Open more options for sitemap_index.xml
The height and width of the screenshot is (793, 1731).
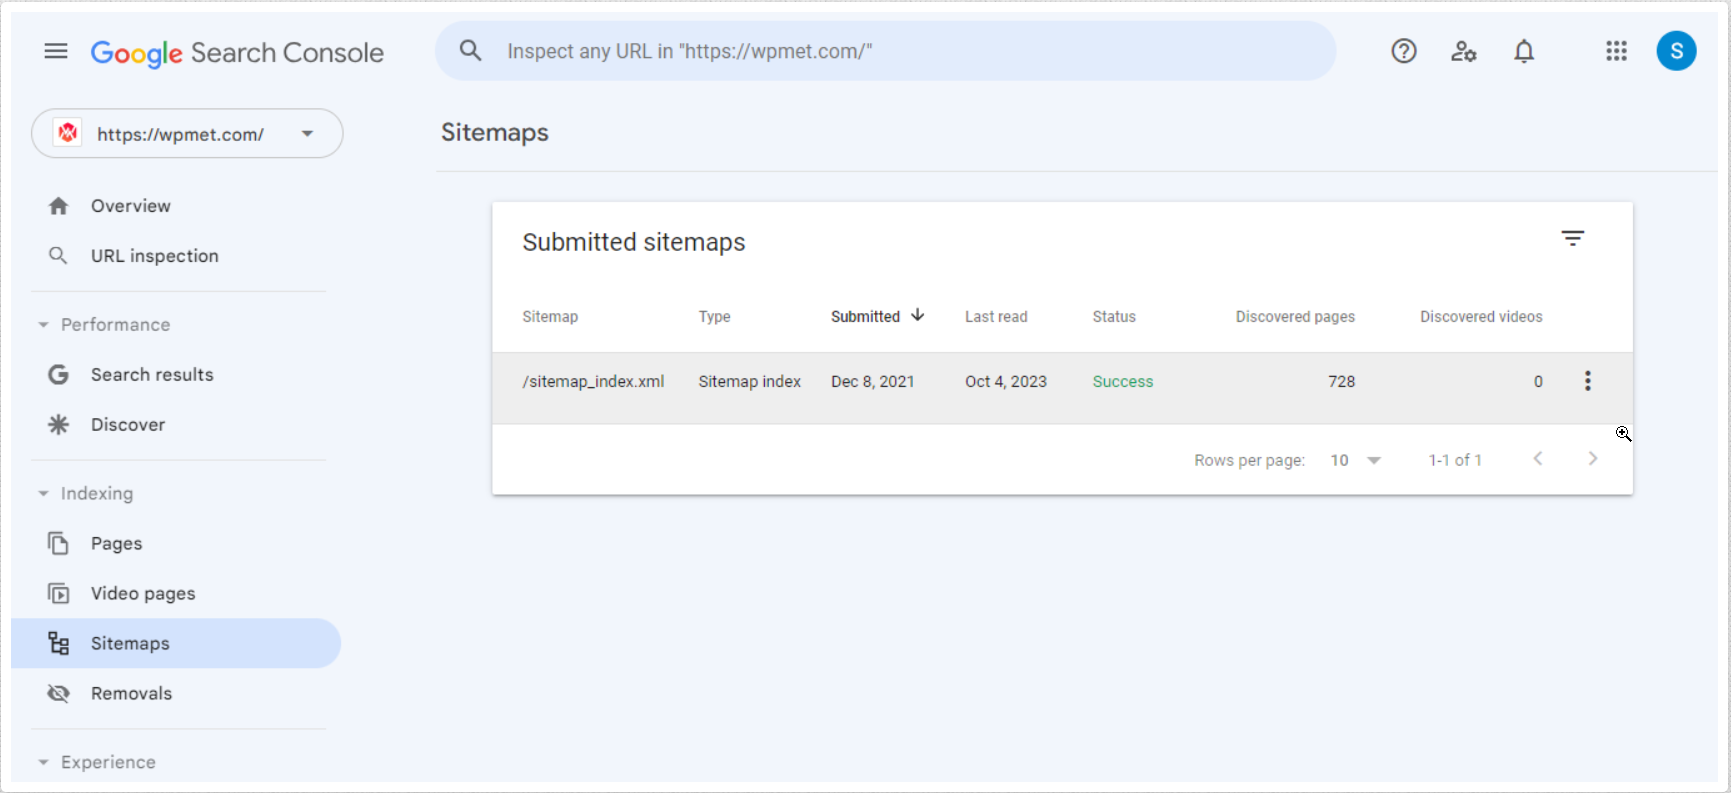click(x=1587, y=381)
